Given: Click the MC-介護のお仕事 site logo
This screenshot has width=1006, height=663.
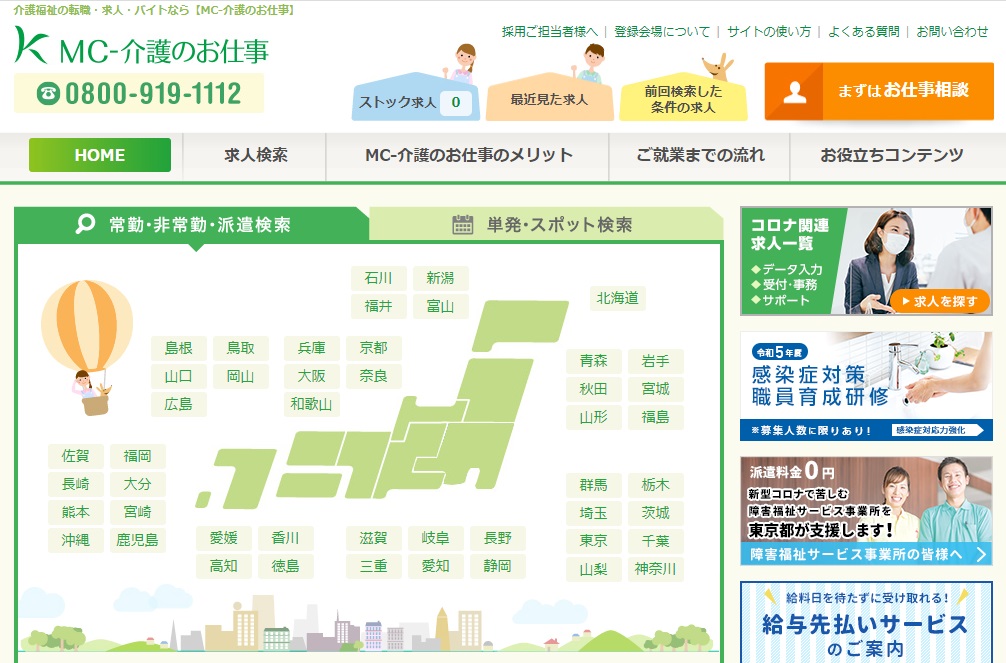Looking at the screenshot, I should pyautogui.click(x=141, y=46).
